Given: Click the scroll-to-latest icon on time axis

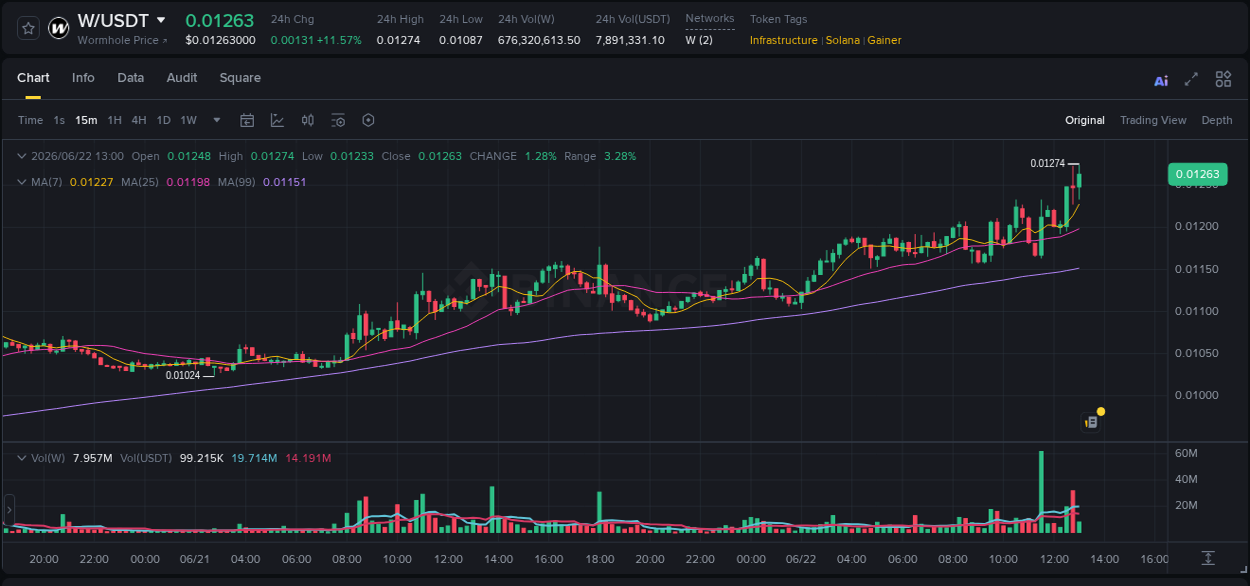Looking at the screenshot, I should (1208, 558).
